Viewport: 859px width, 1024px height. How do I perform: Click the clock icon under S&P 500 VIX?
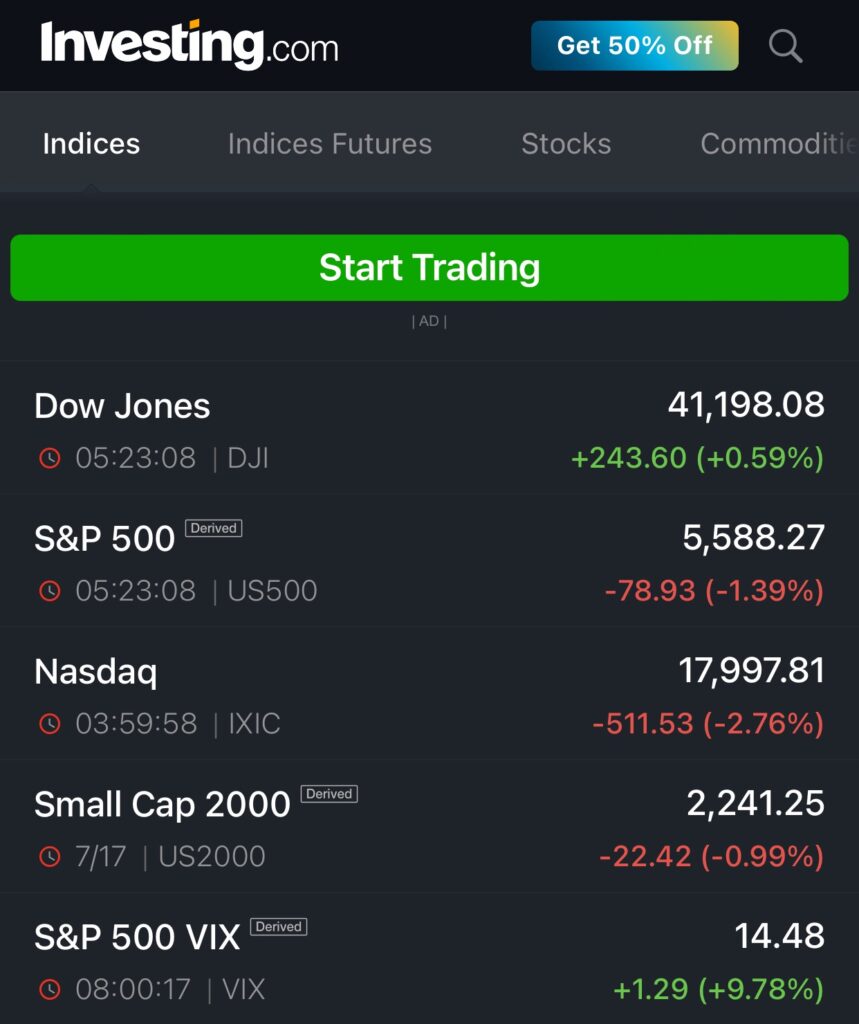[x=49, y=990]
